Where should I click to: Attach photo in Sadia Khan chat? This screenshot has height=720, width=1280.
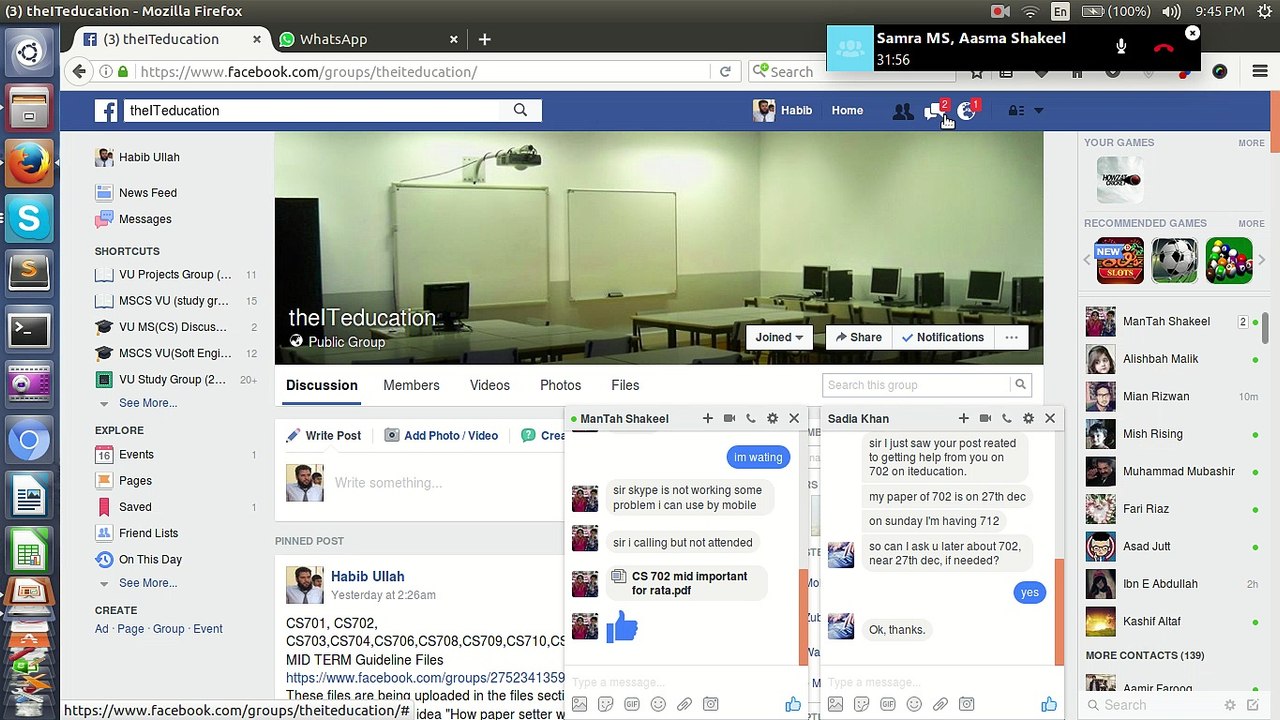[x=835, y=704]
